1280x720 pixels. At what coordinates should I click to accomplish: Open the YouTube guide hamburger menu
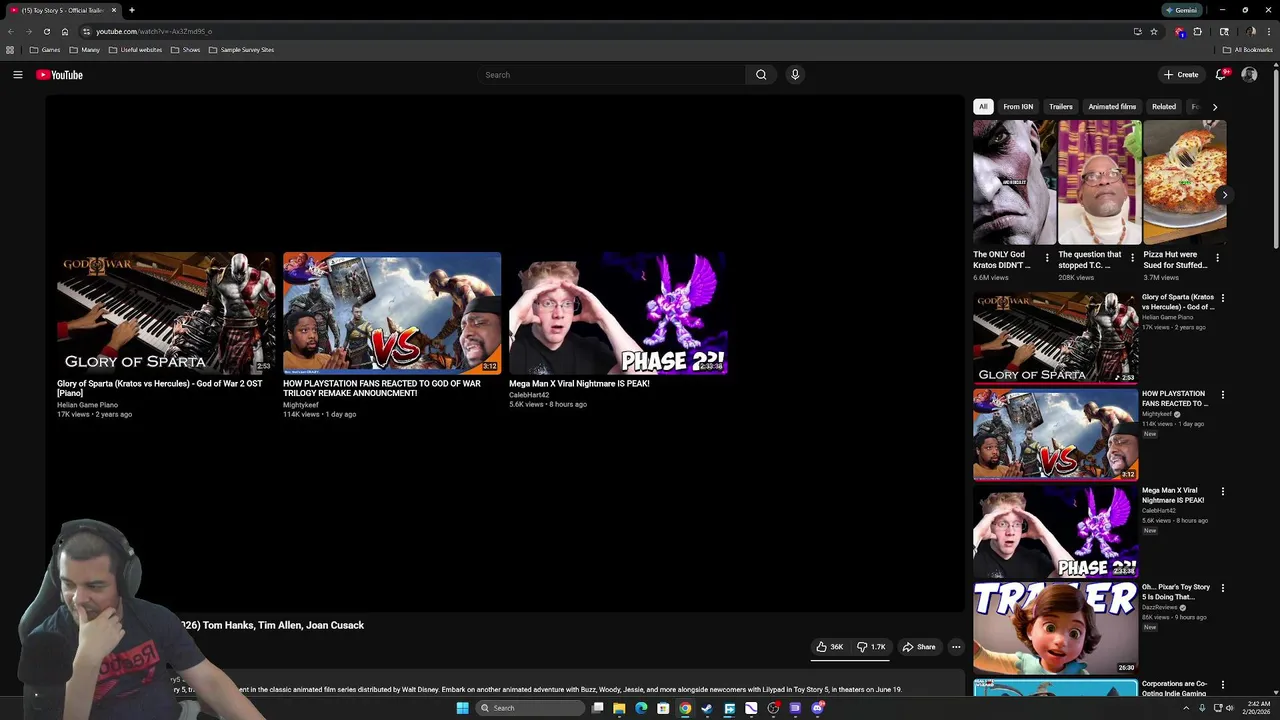click(18, 75)
